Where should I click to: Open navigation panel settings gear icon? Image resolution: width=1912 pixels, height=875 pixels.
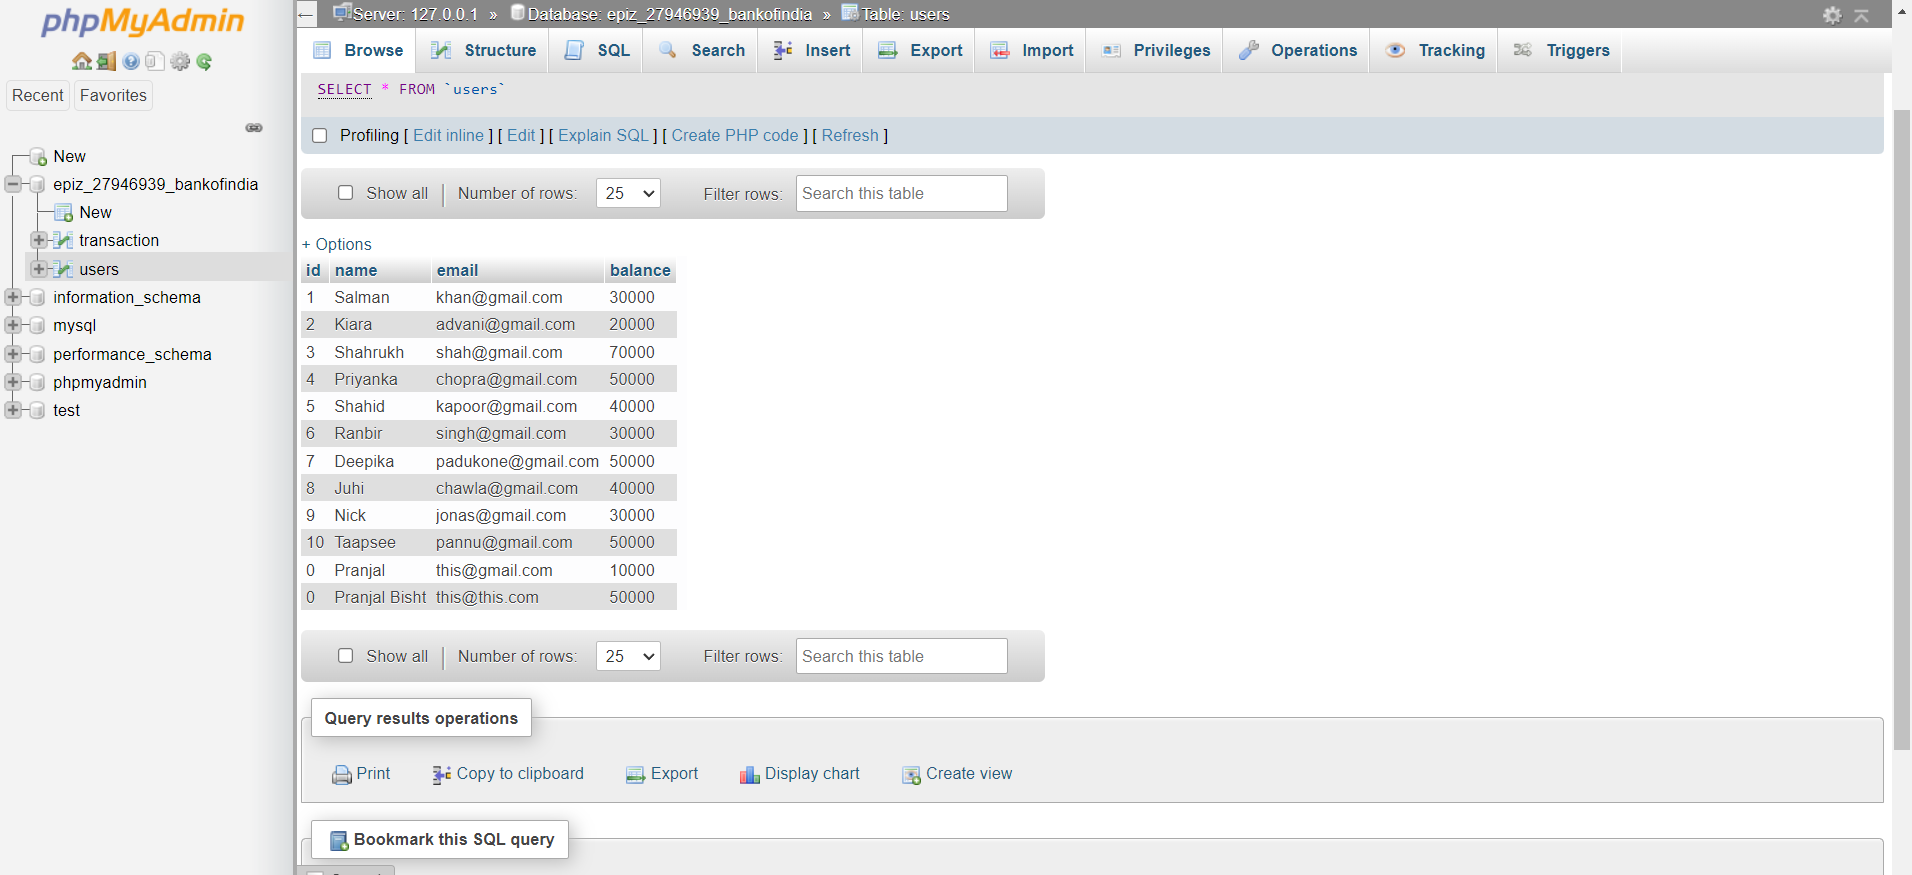180,62
